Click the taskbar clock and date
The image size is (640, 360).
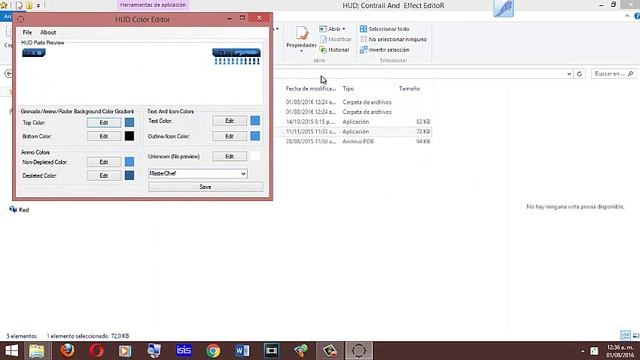tap(620, 351)
